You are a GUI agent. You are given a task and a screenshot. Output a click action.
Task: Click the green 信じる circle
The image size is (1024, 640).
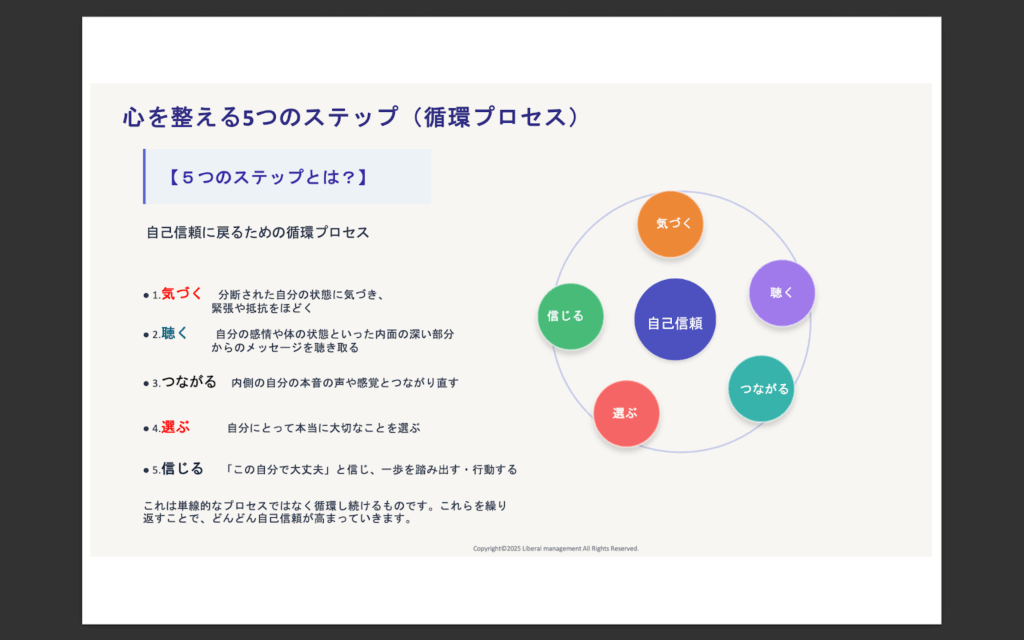570,316
